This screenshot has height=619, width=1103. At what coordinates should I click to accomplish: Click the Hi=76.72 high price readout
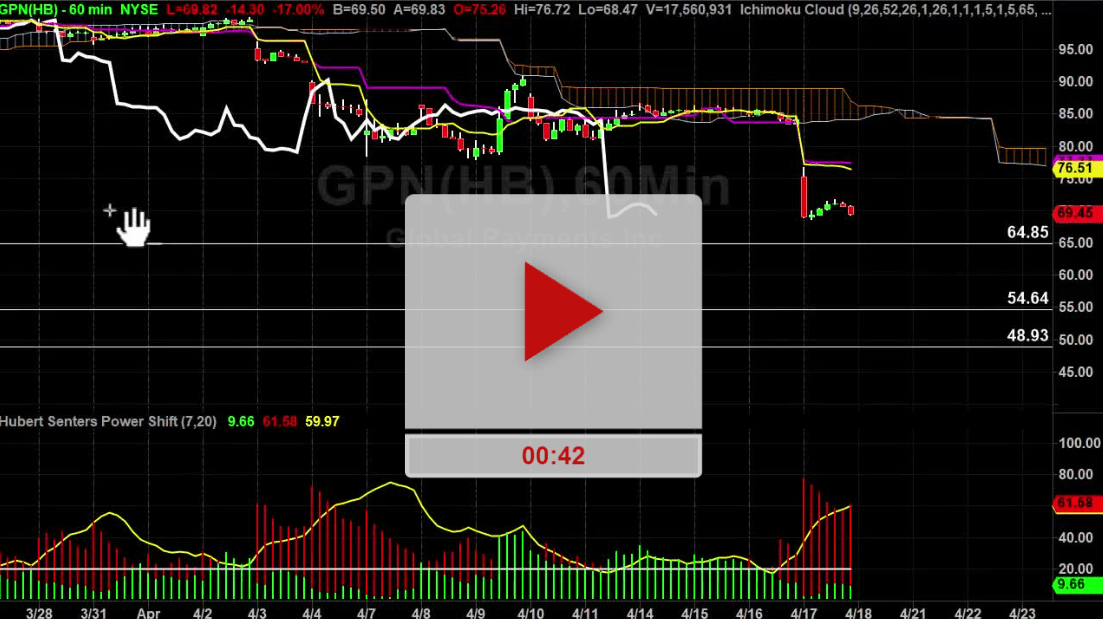click(x=542, y=10)
